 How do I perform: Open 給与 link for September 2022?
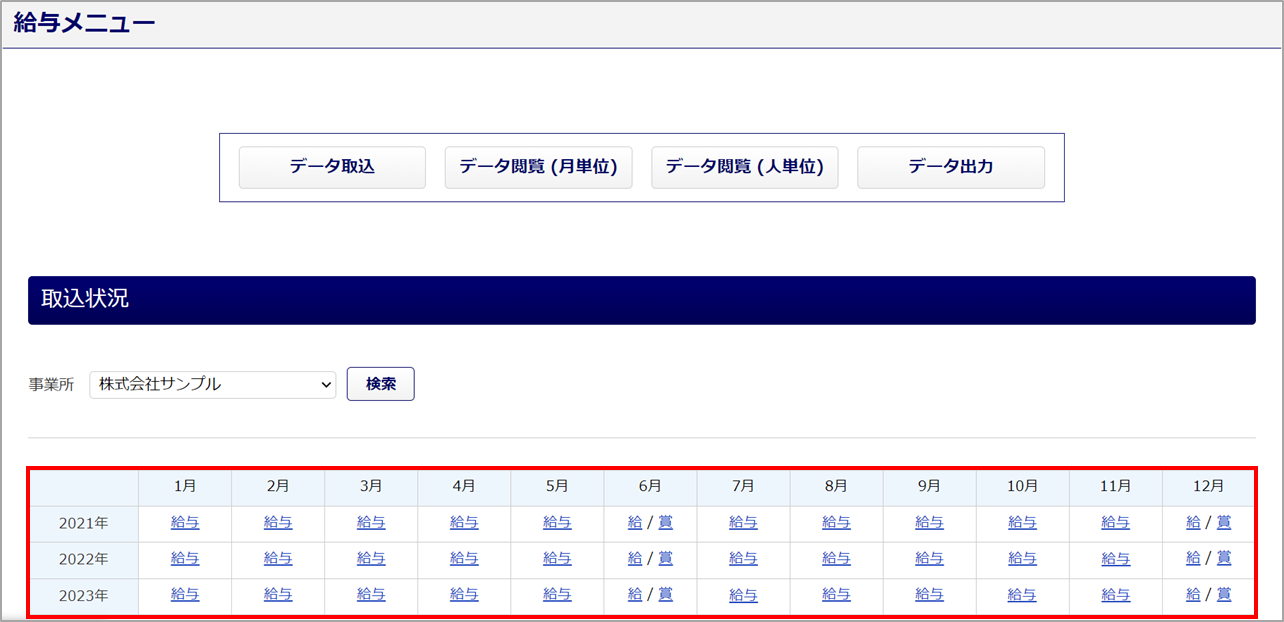(929, 558)
